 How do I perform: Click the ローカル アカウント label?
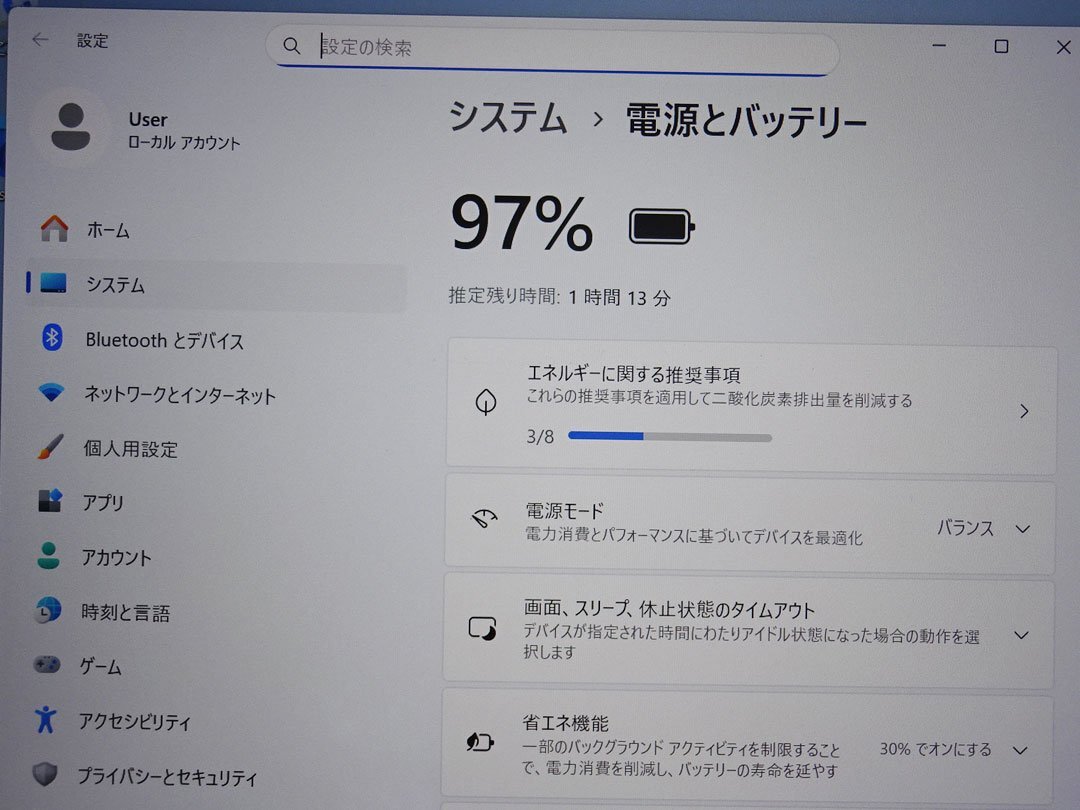[x=184, y=143]
